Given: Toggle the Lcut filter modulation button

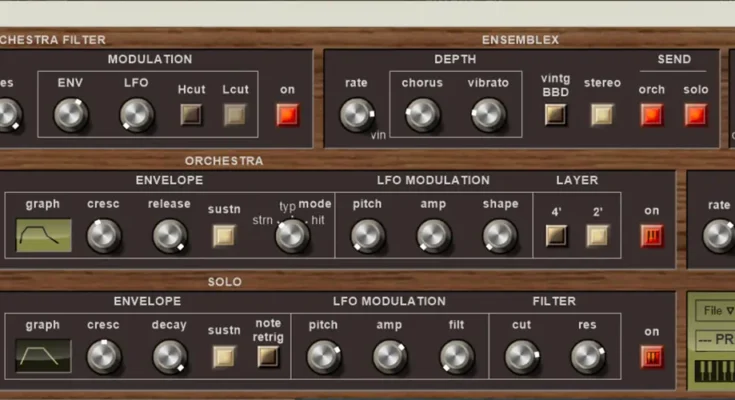Looking at the screenshot, I should 233,114.
